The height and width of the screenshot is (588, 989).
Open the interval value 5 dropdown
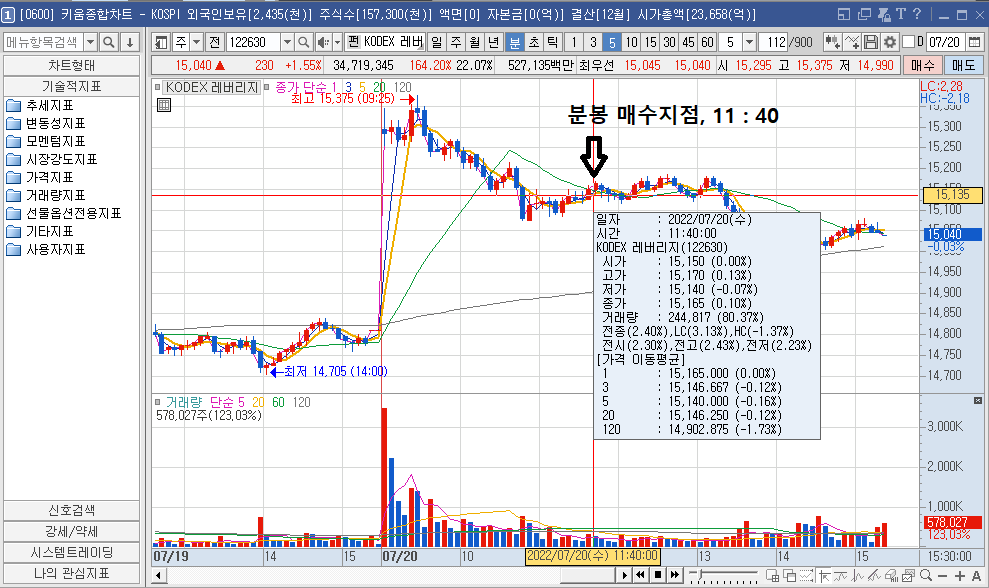pos(749,42)
